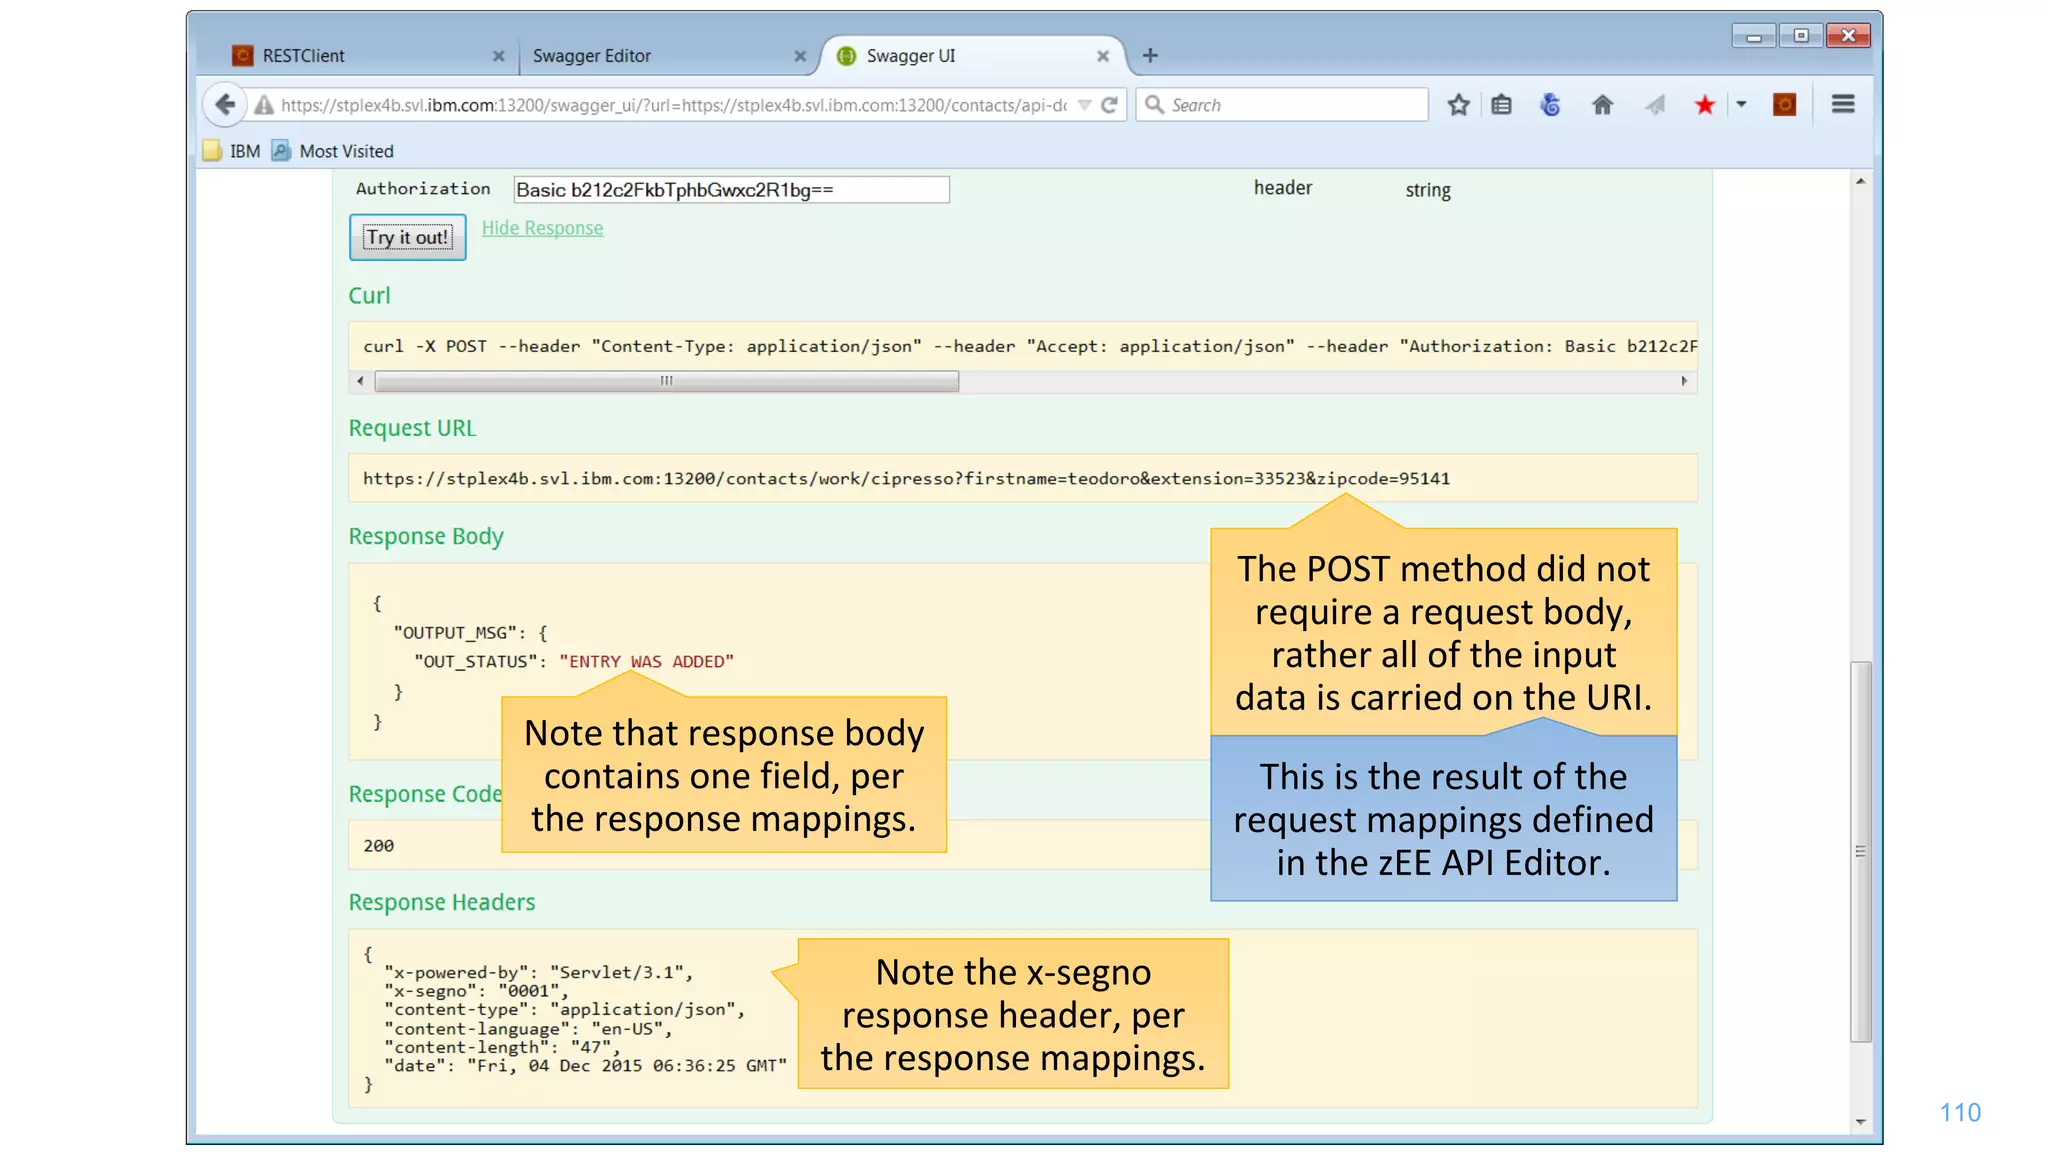
Task: Click the Authorization header input field
Action: [731, 190]
